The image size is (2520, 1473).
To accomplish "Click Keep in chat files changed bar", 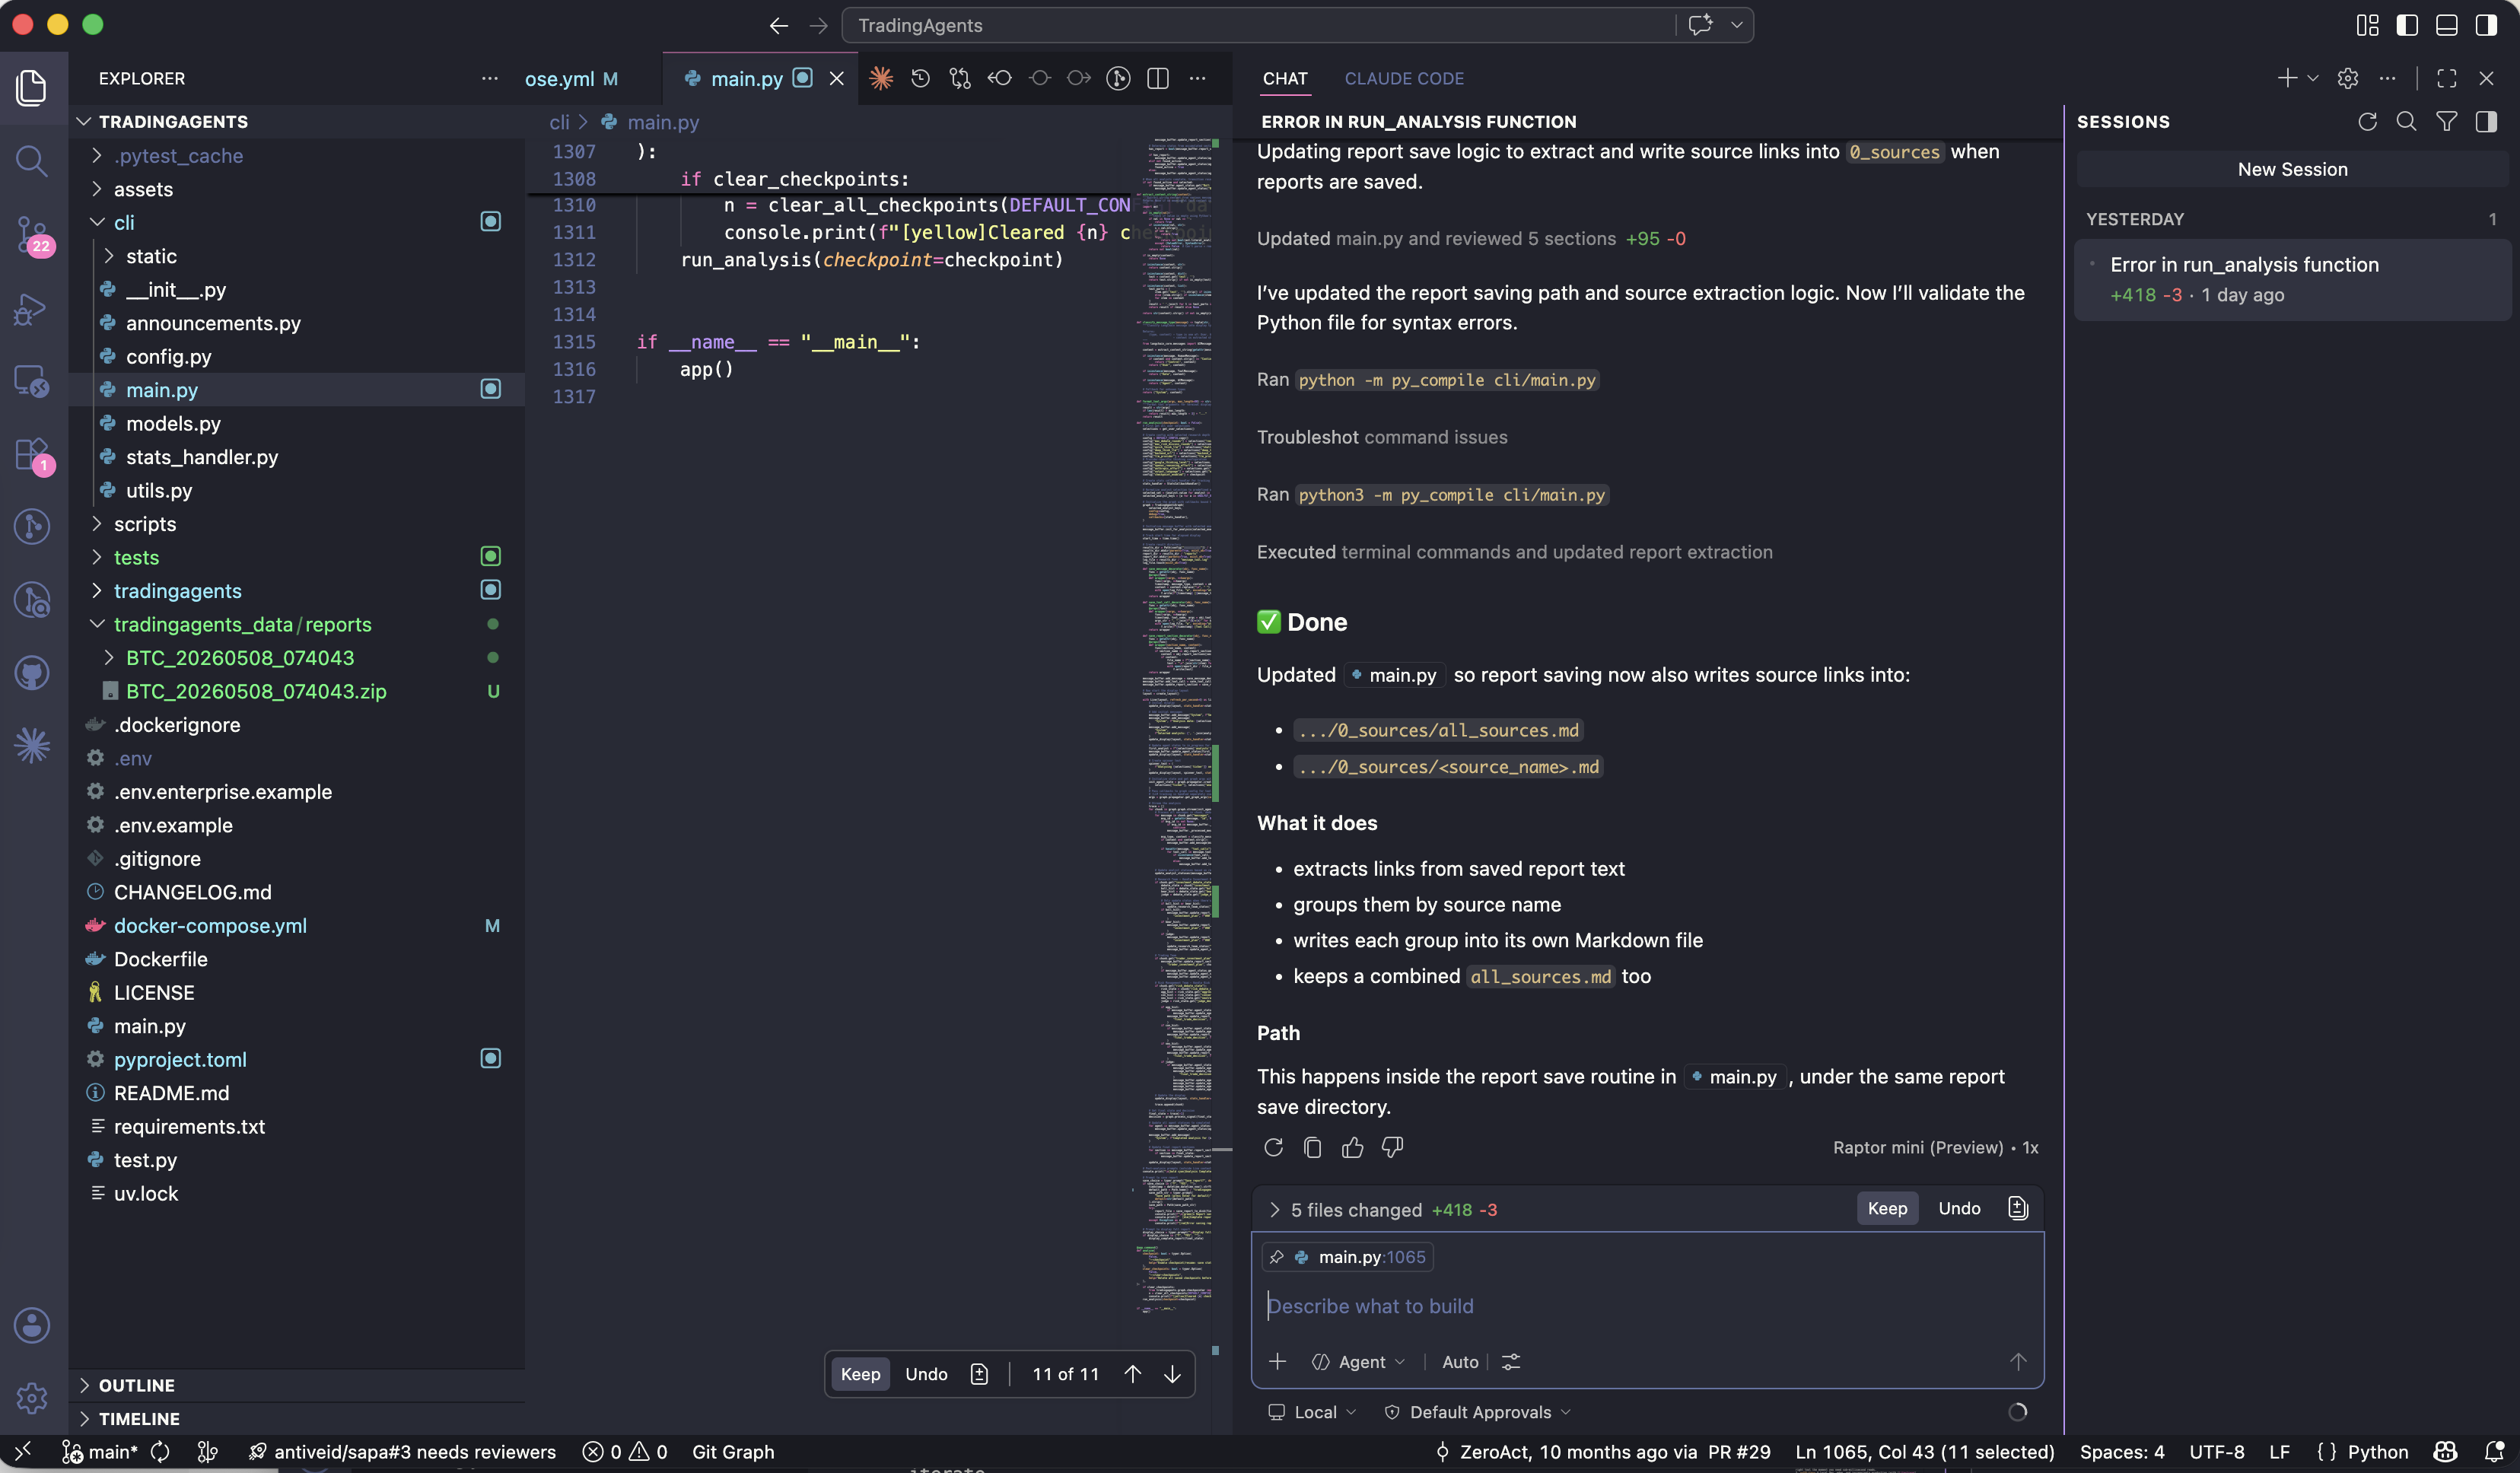I will pos(1887,1208).
